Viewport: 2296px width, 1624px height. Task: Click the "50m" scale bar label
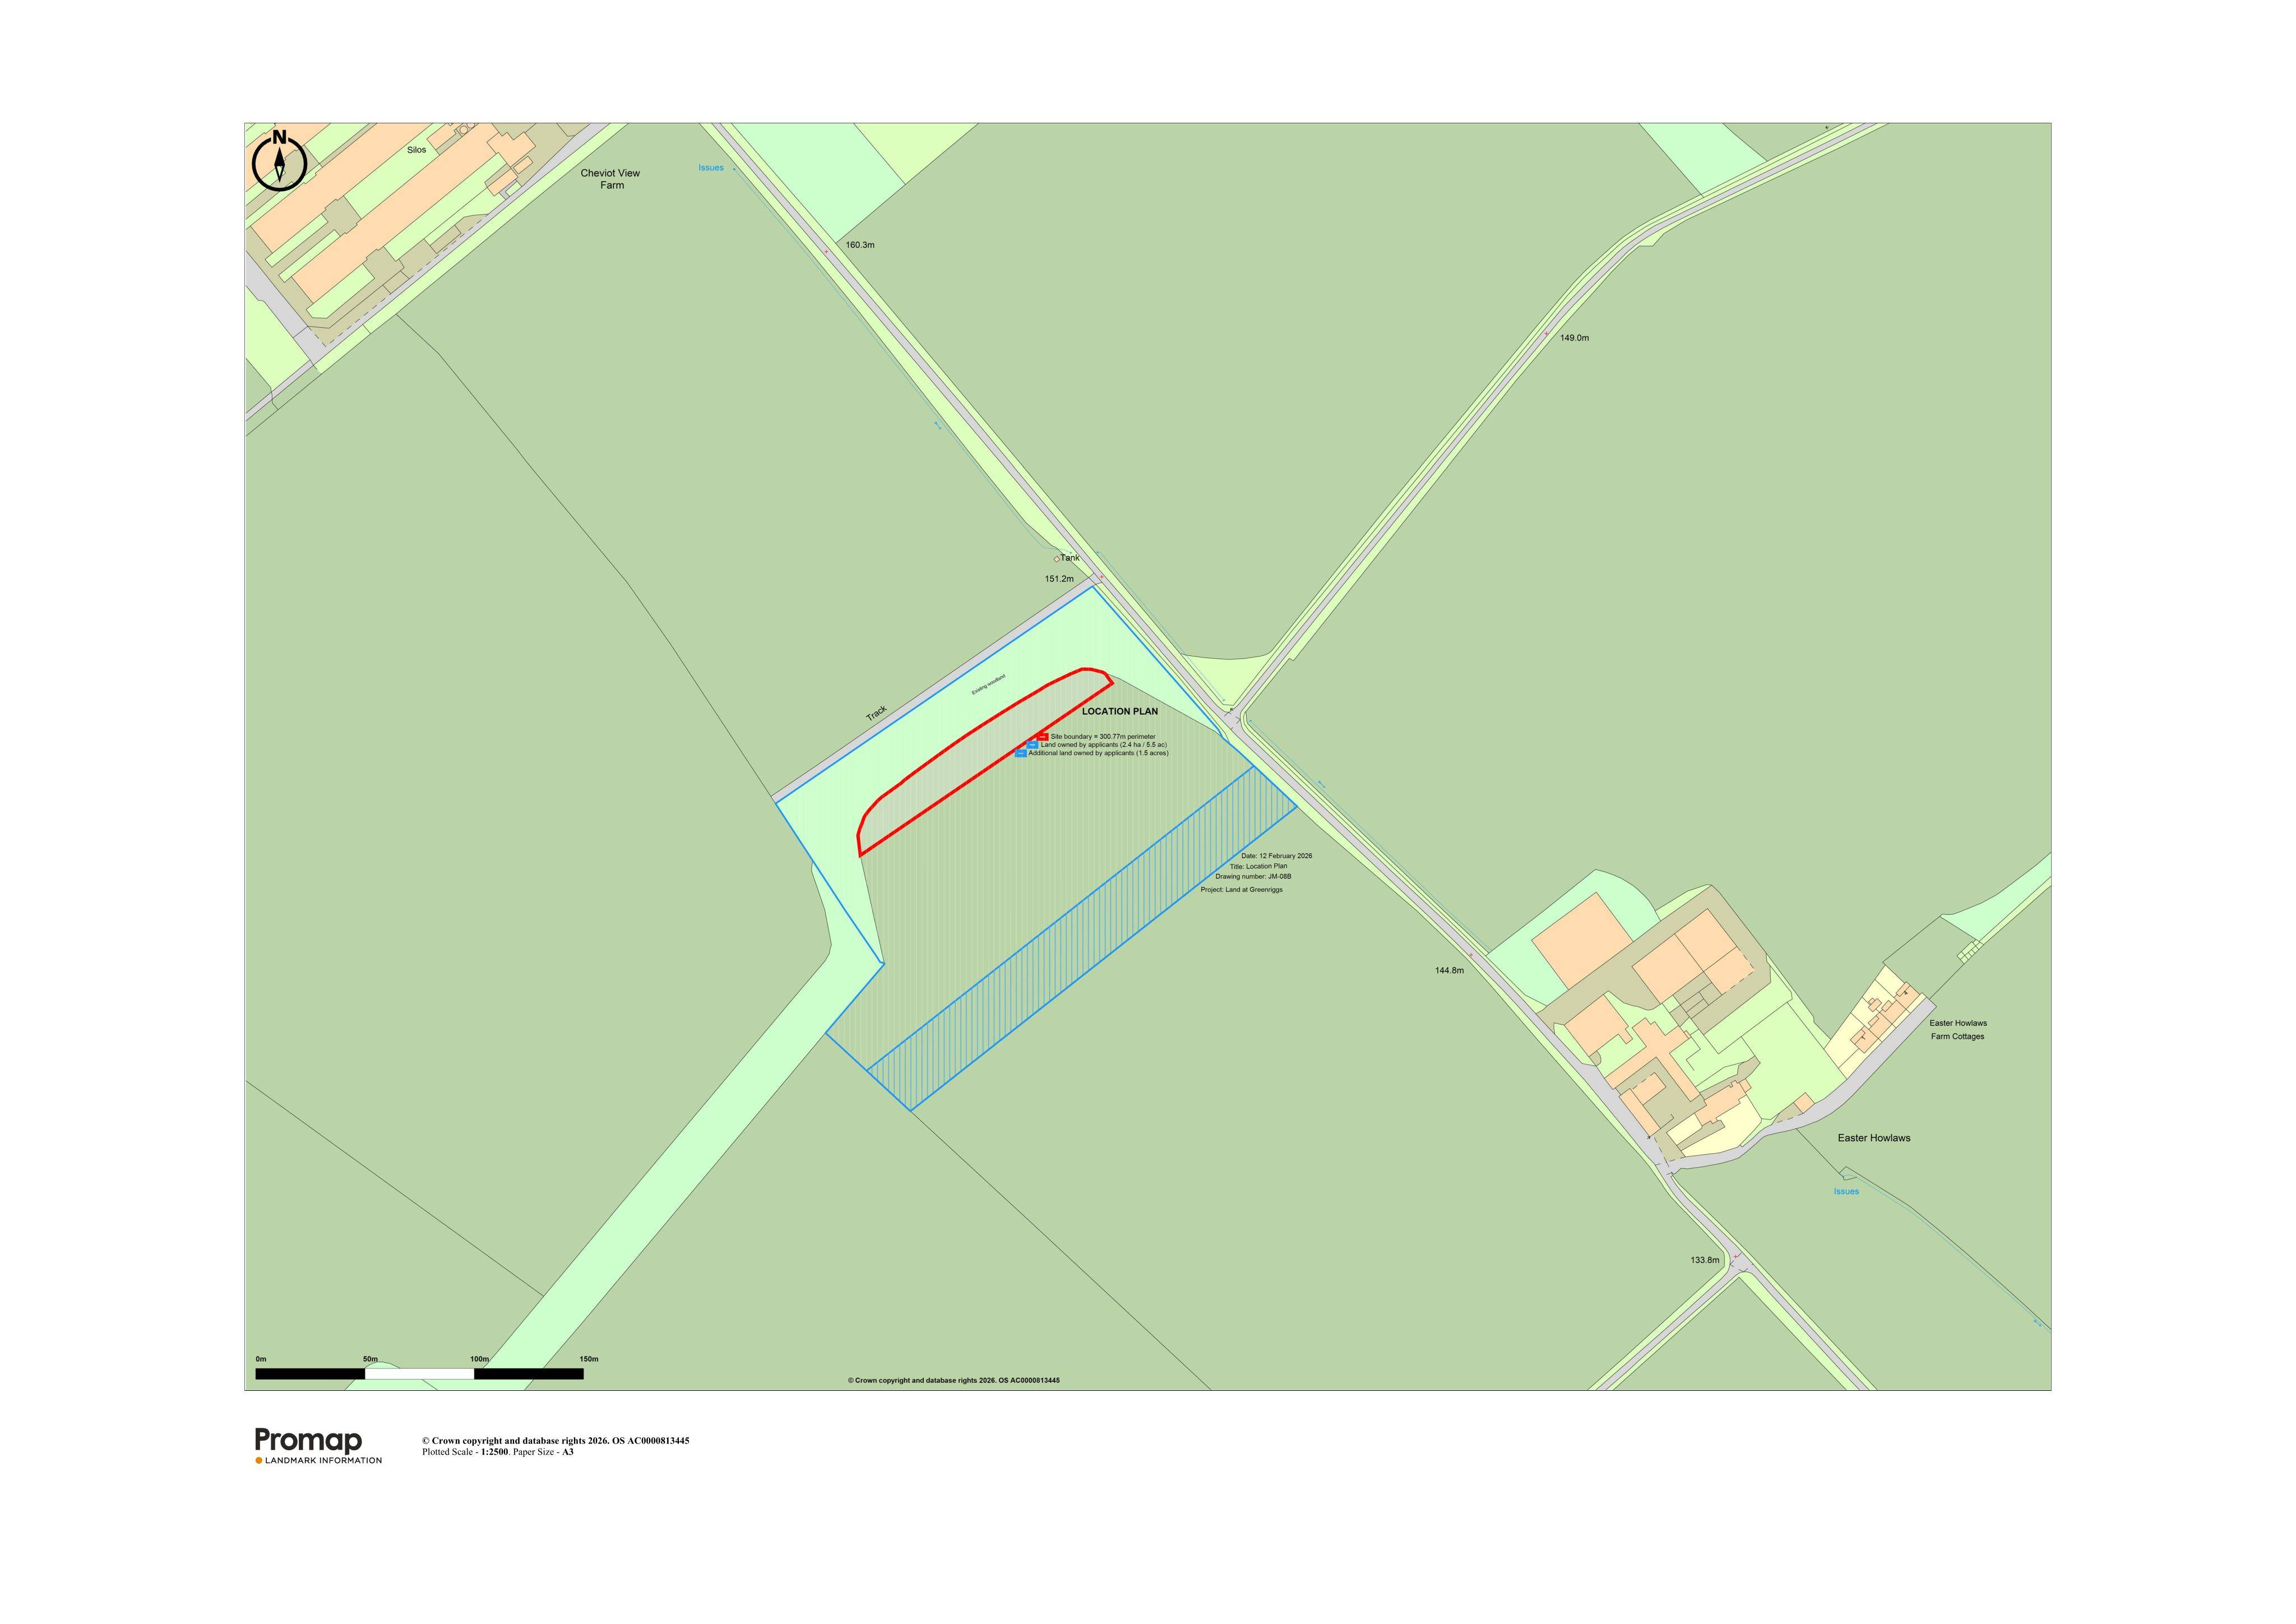click(370, 1360)
